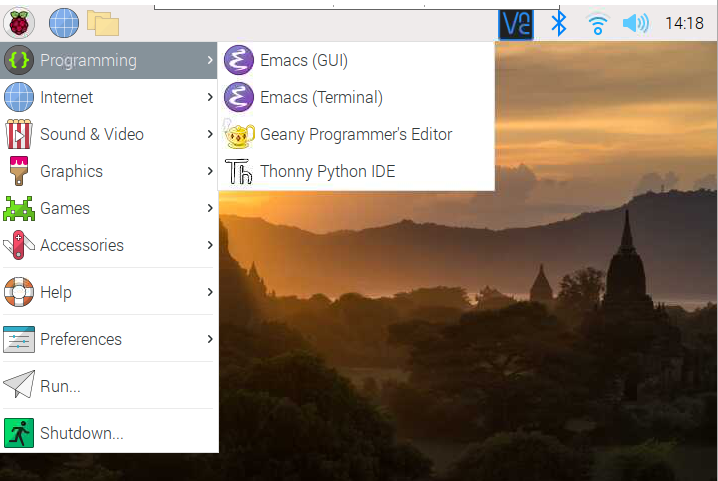Open the Preferences submenu label
718x481 pixels.
tap(81, 339)
